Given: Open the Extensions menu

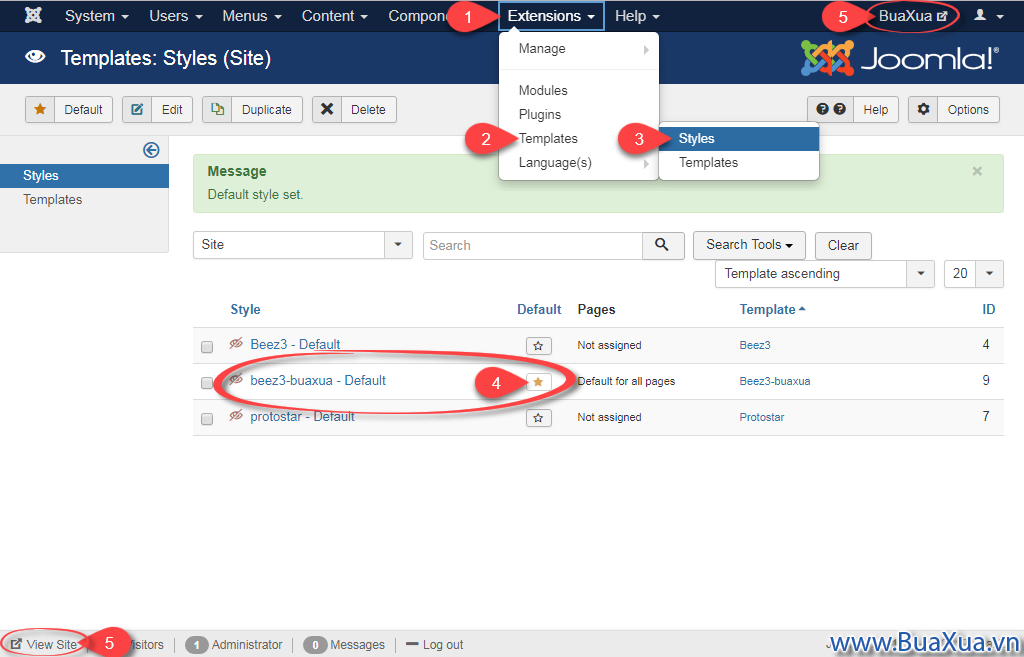Looking at the screenshot, I should 551,16.
